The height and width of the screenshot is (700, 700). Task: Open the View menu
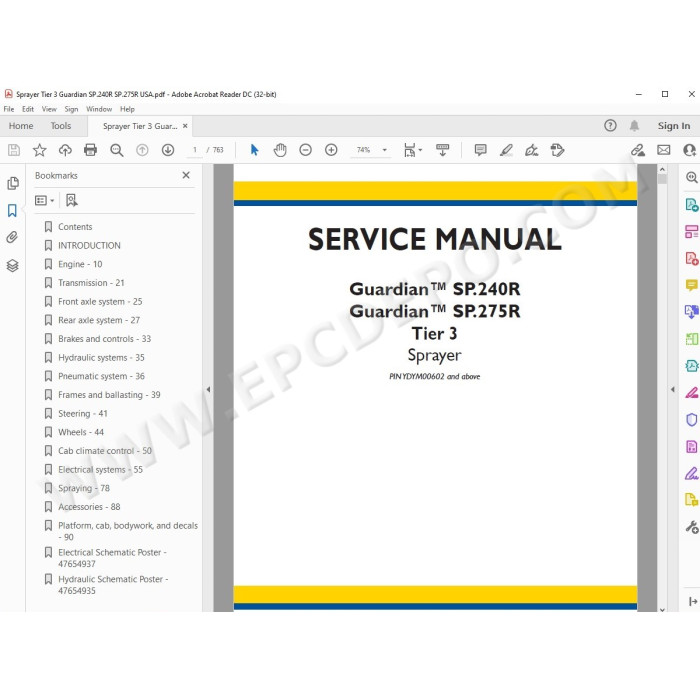click(49, 109)
